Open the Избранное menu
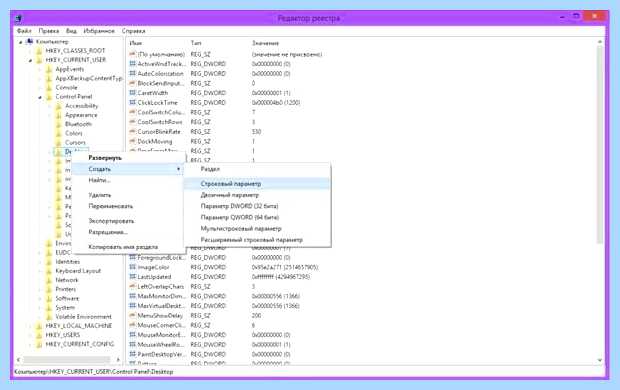The width and height of the screenshot is (620, 390). 99,31
